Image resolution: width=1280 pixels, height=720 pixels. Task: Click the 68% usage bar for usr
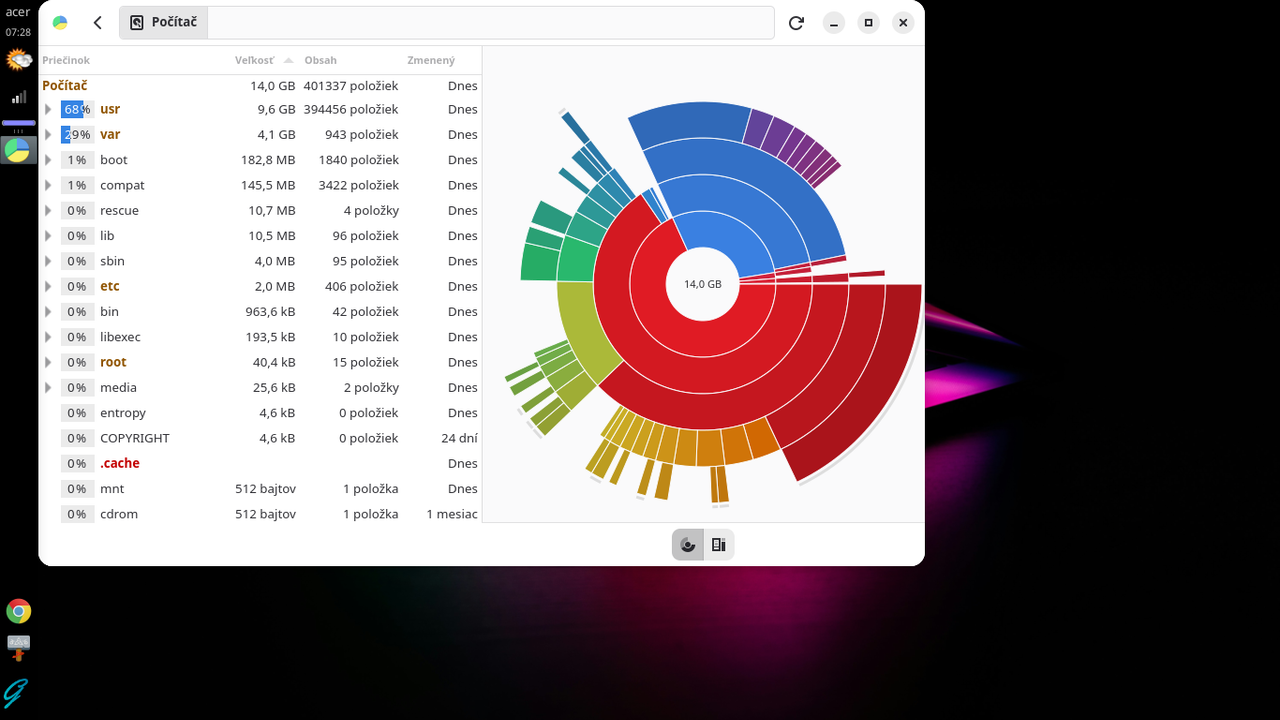[x=77, y=109]
